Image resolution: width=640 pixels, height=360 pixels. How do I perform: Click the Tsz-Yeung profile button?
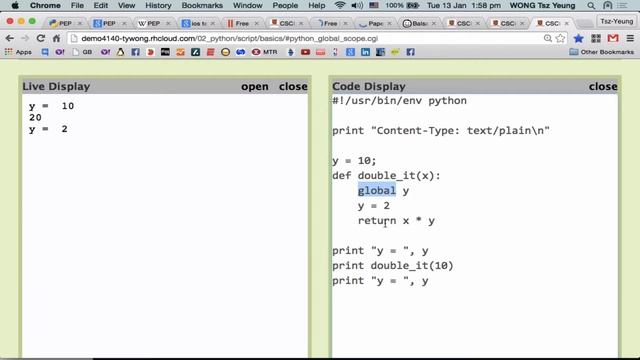click(616, 21)
